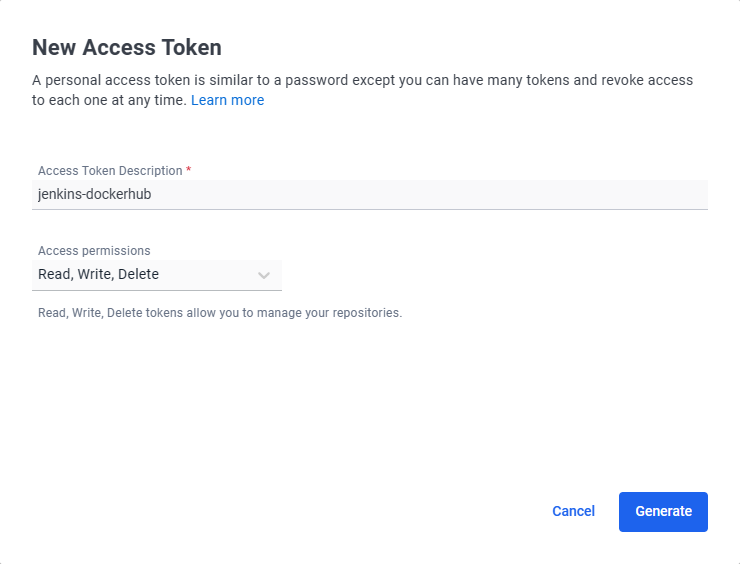Click the permissions helper text below dropdown
Viewport: 740px width, 564px height.
pos(220,313)
